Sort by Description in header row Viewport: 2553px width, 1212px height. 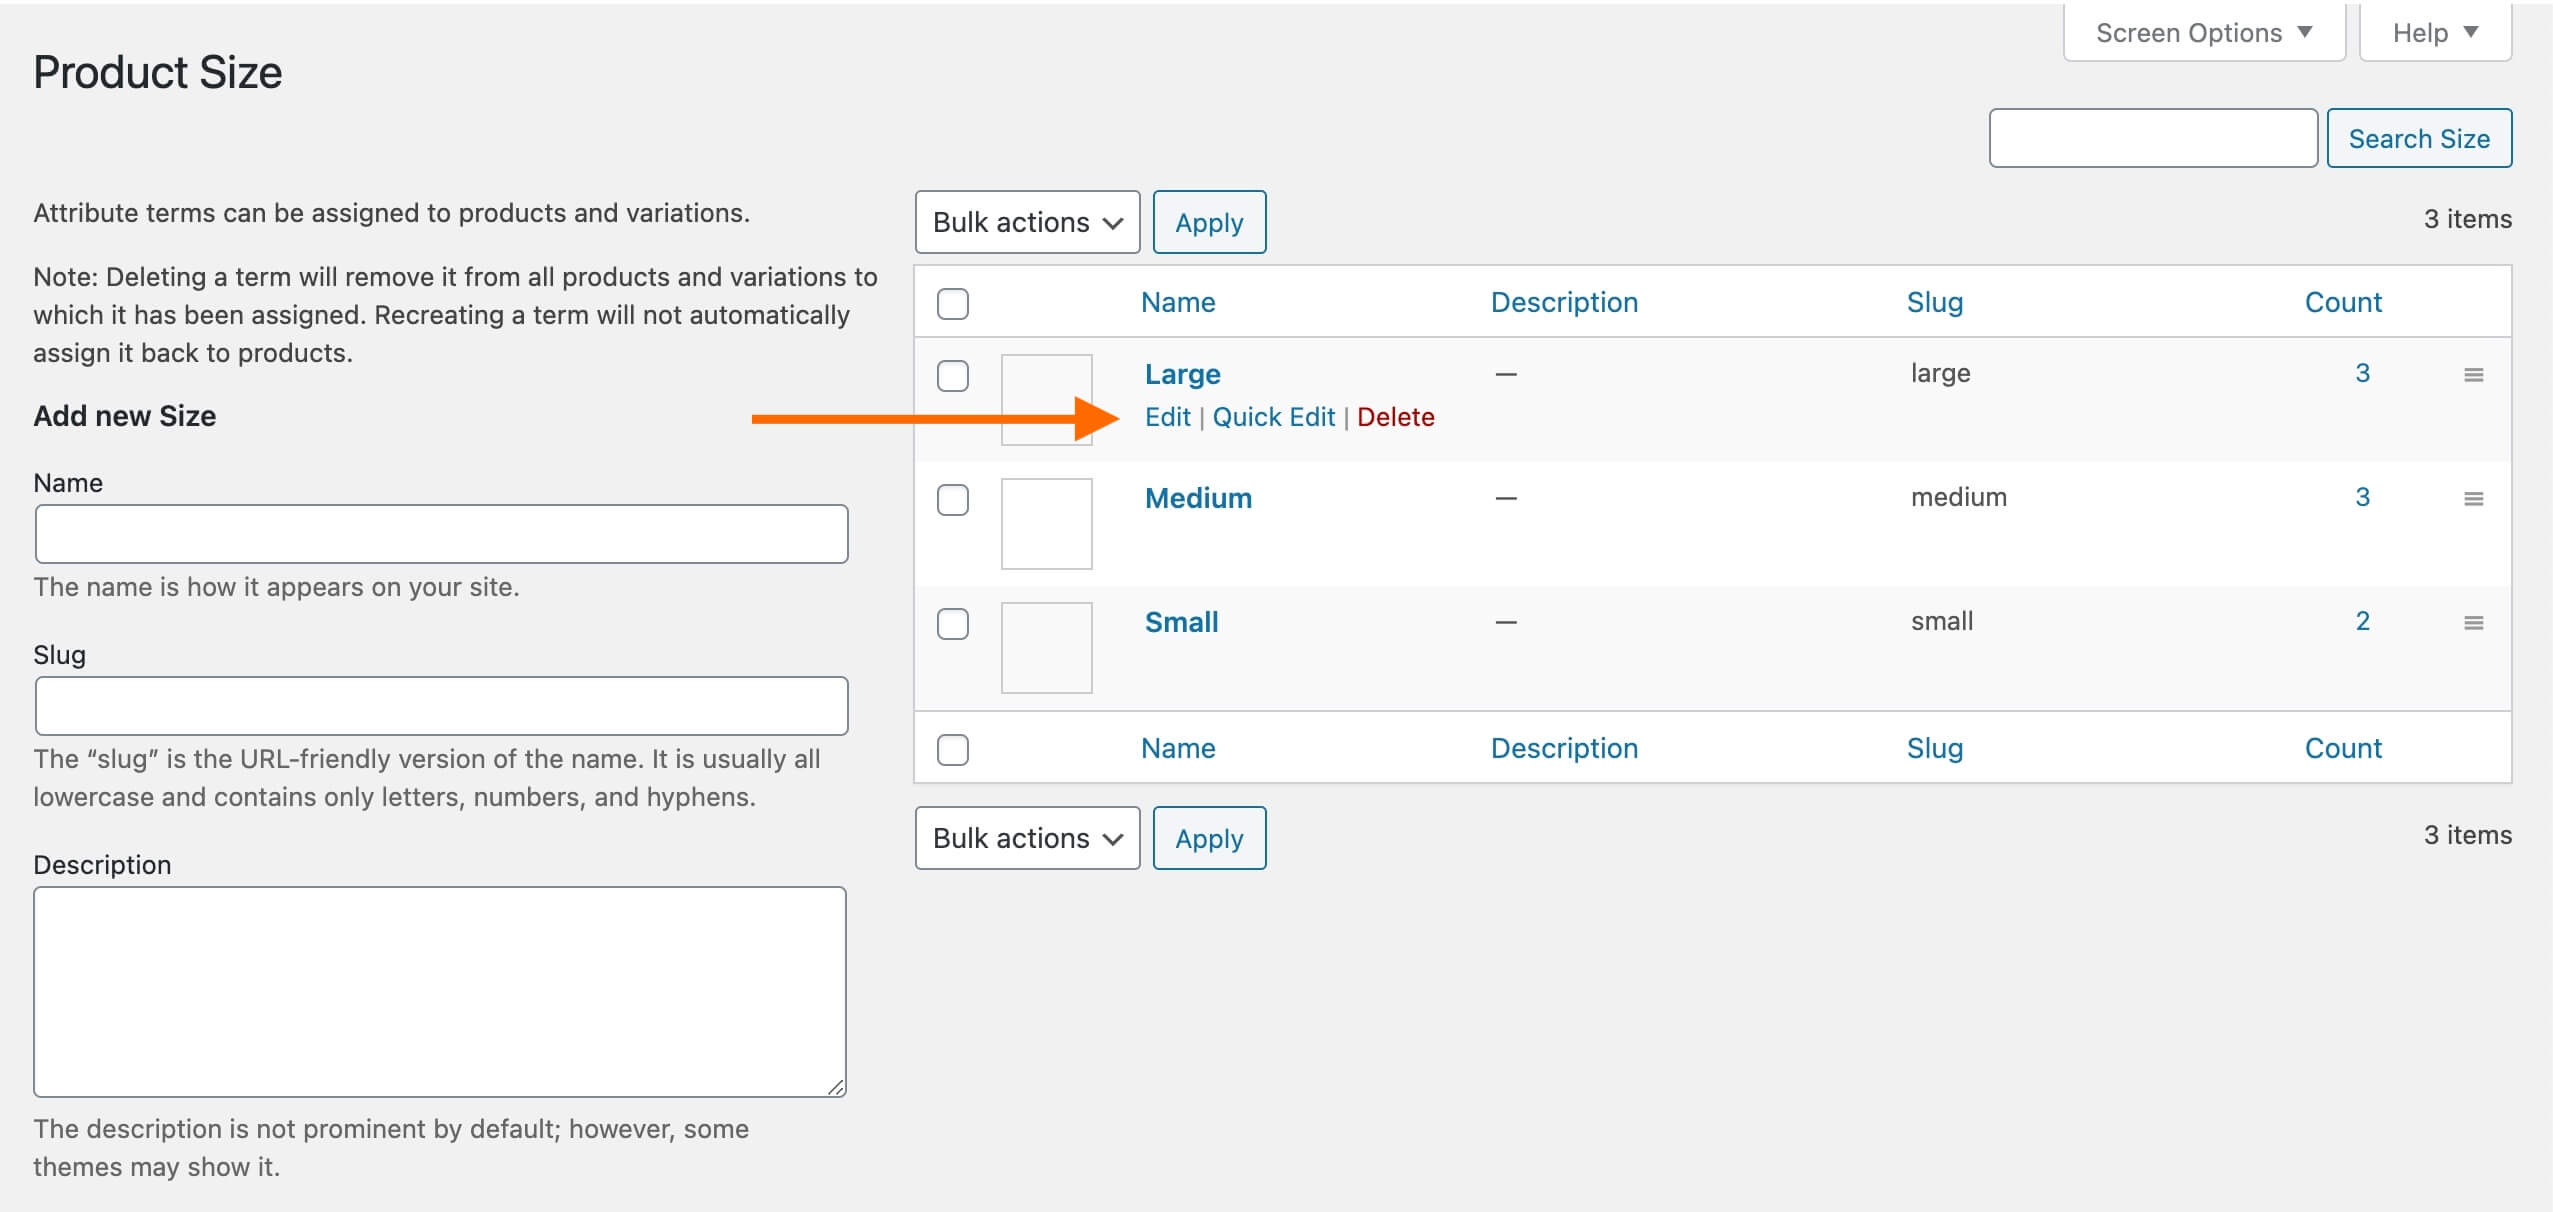tap(1564, 302)
